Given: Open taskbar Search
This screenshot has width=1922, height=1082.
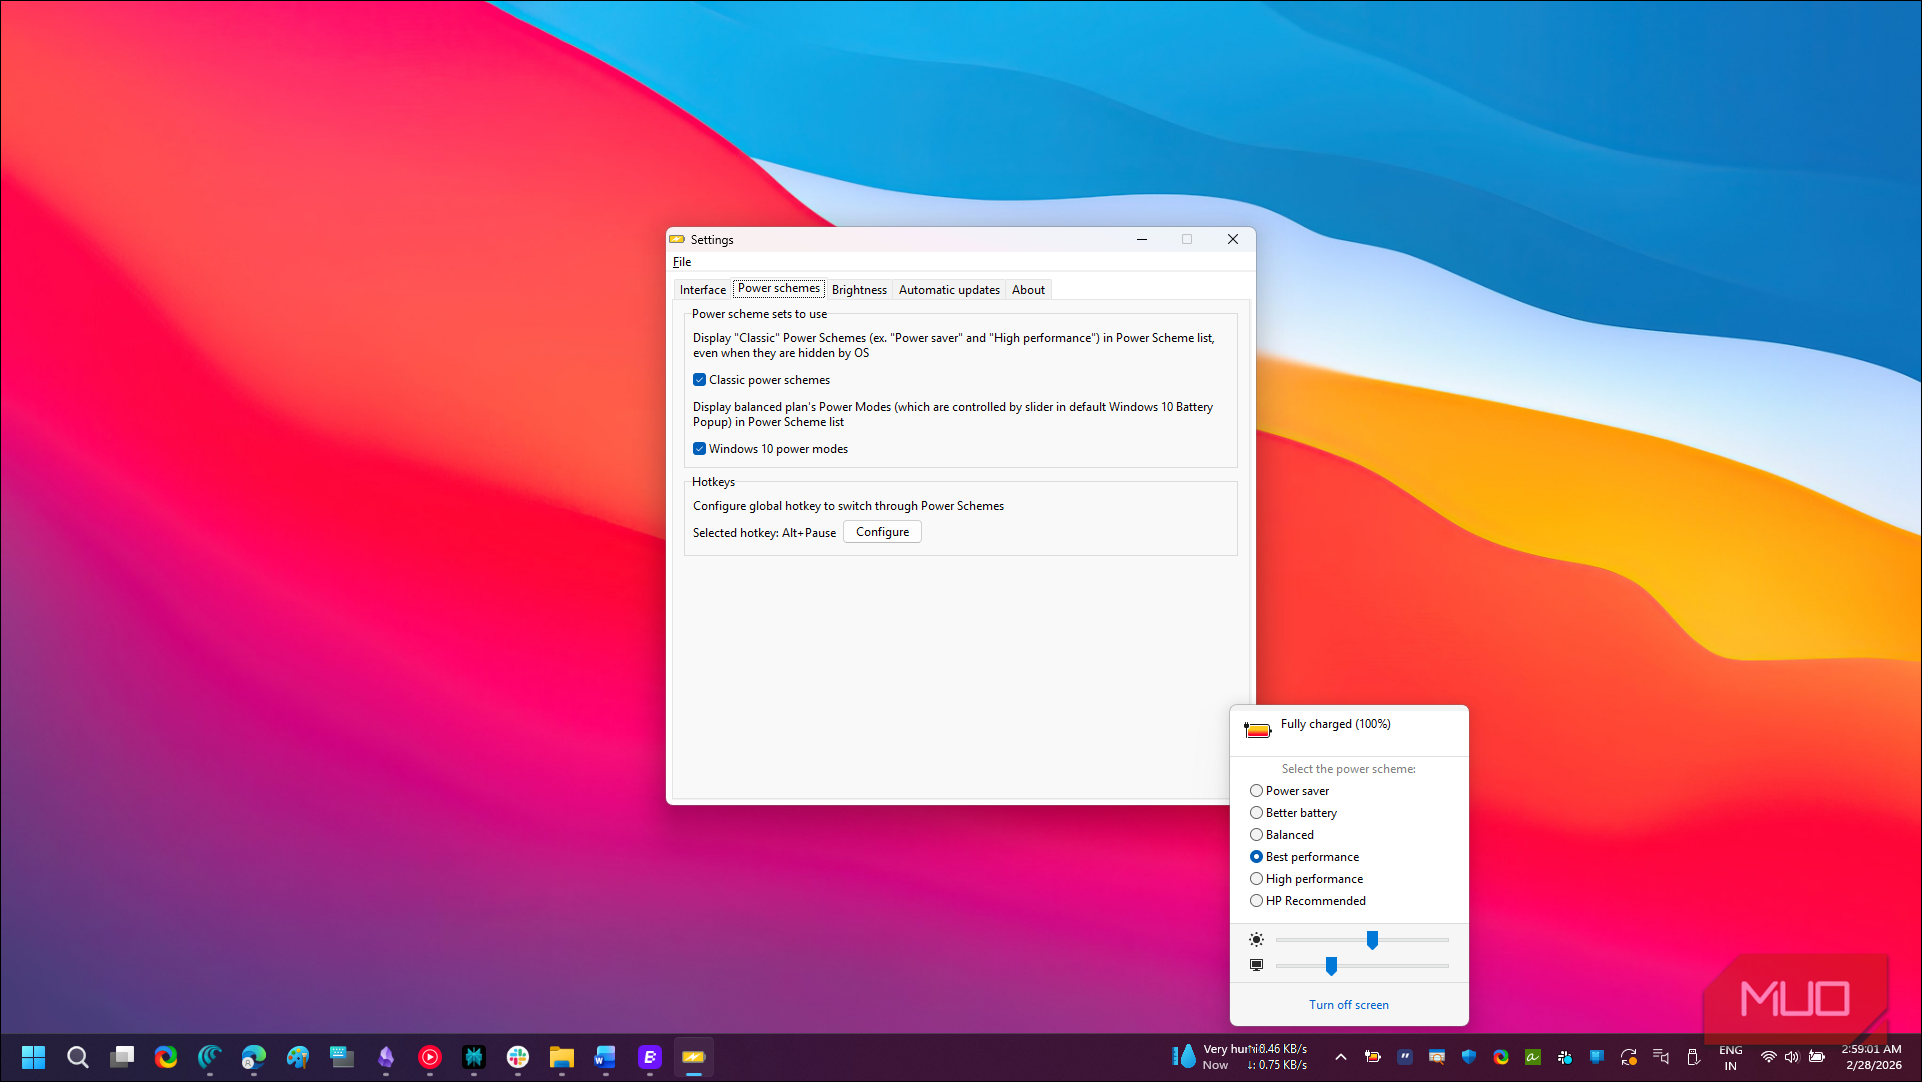Looking at the screenshot, I should click(x=77, y=1057).
